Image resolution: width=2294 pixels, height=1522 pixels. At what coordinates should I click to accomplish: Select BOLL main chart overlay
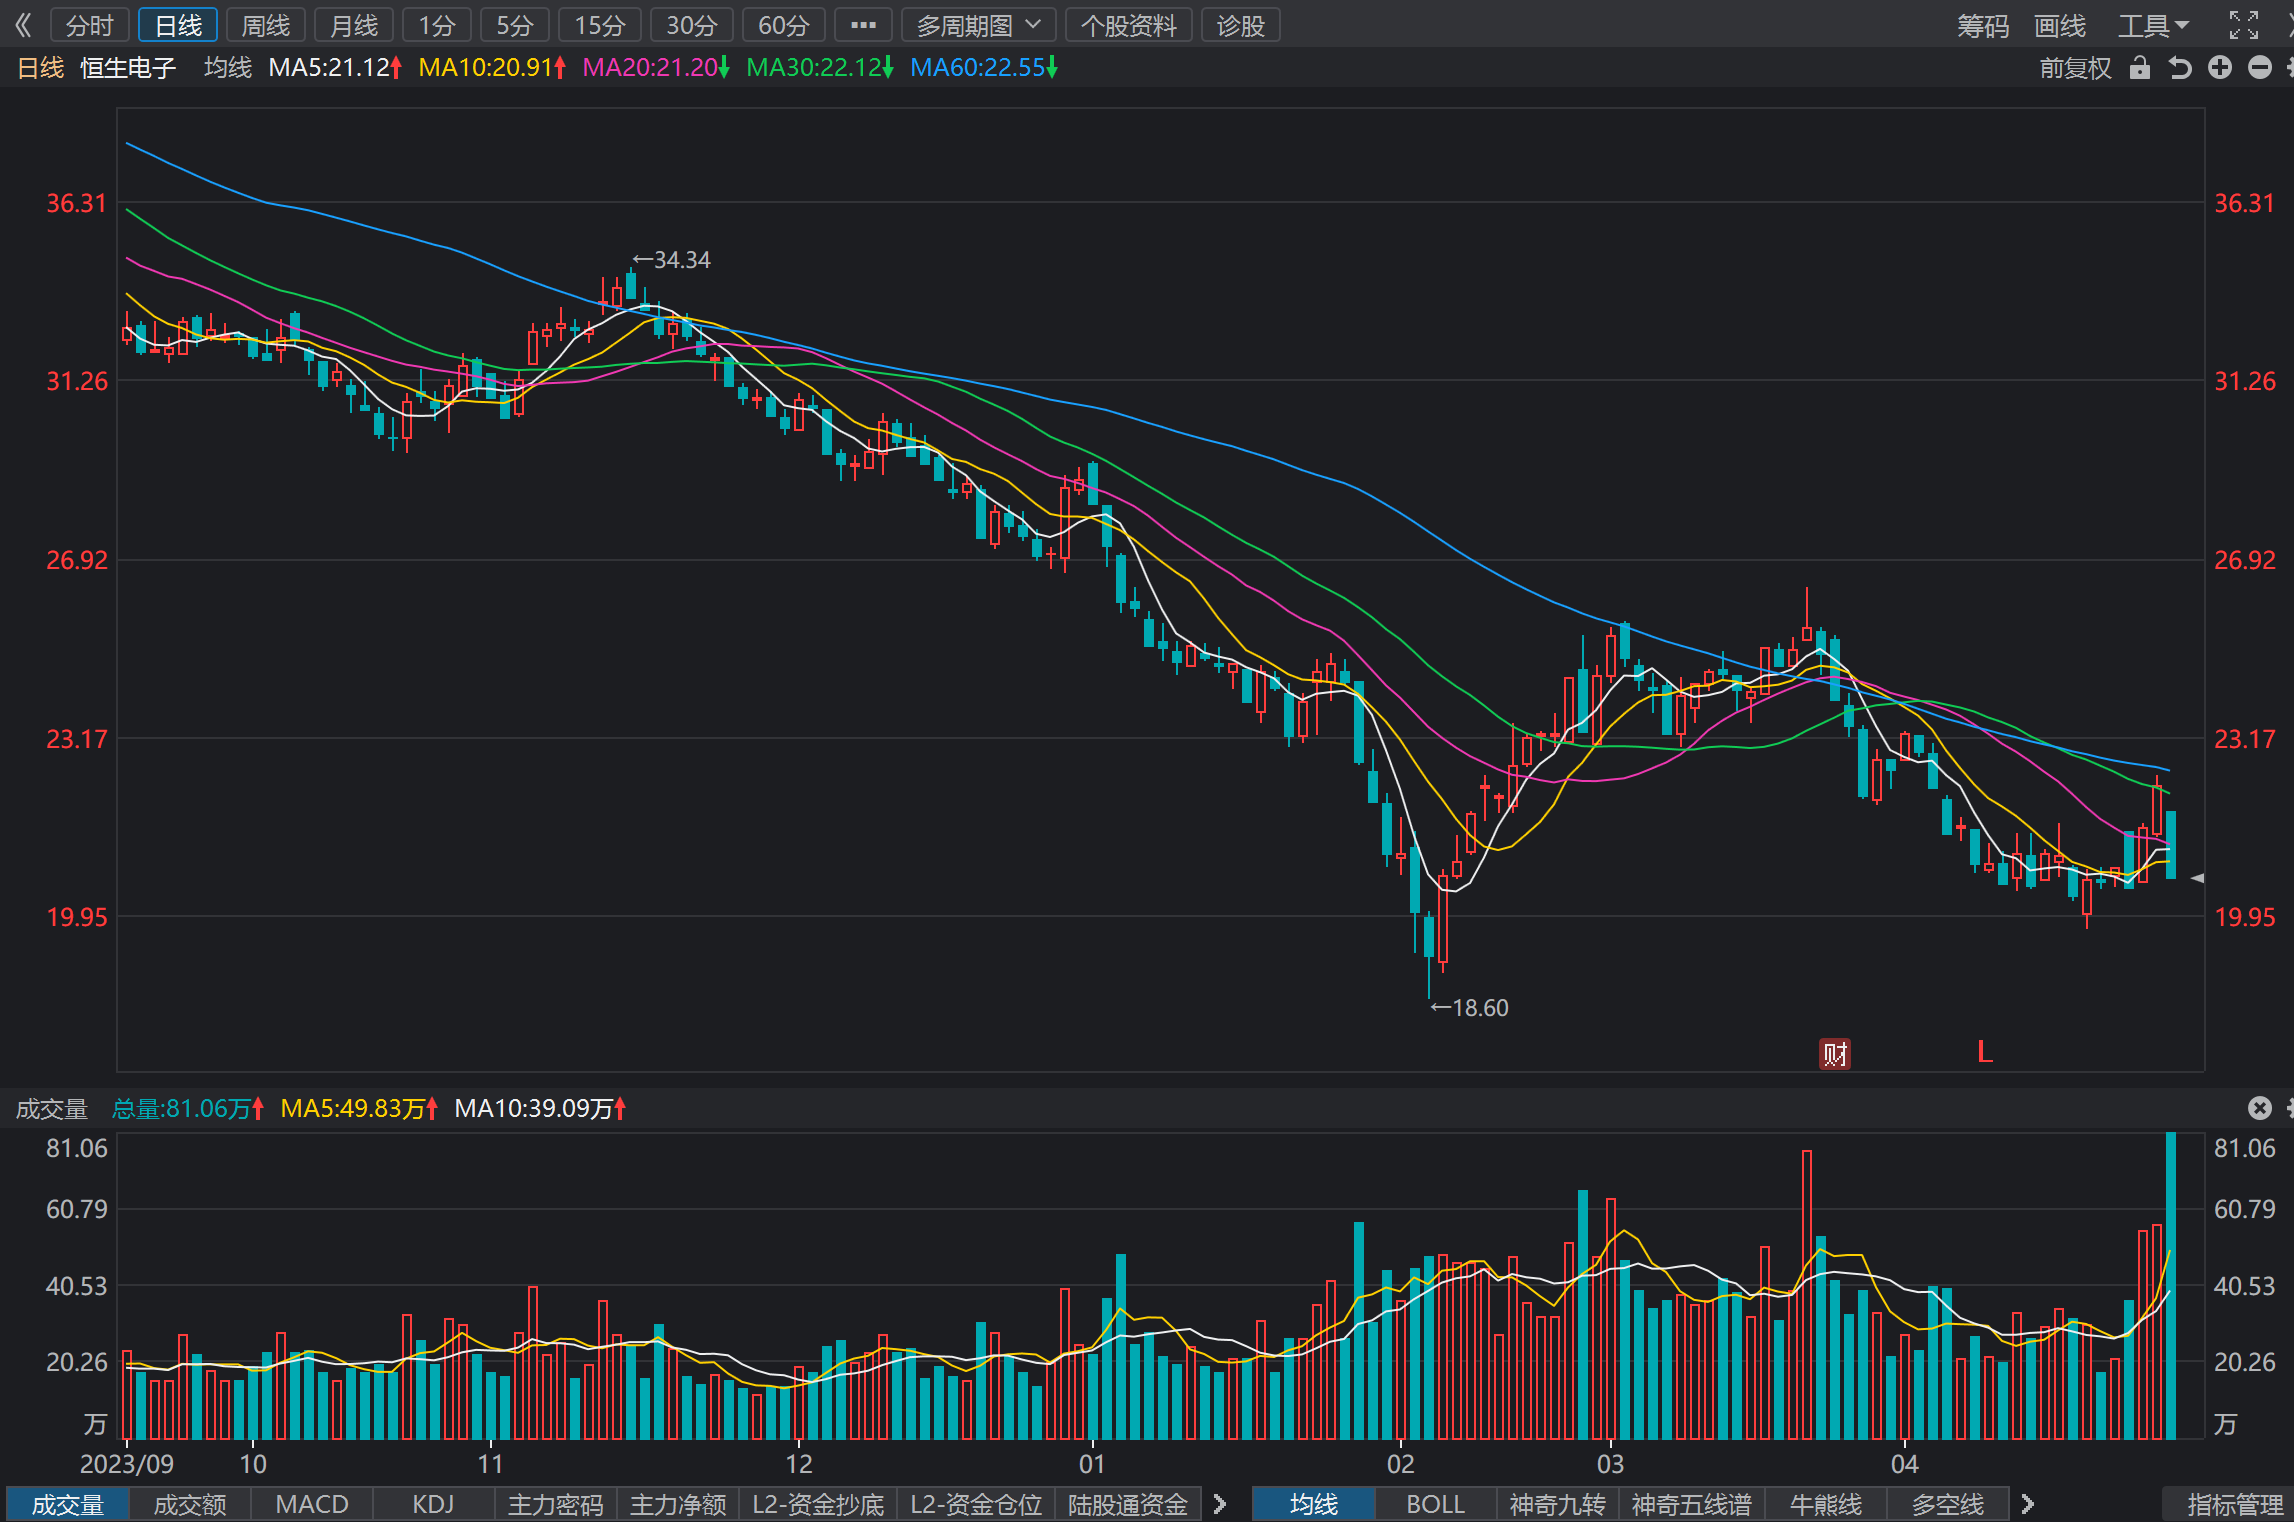[x=1436, y=1504]
